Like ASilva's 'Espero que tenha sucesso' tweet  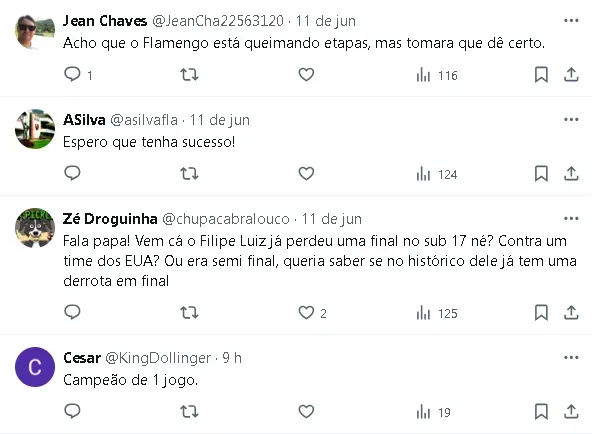click(x=306, y=174)
